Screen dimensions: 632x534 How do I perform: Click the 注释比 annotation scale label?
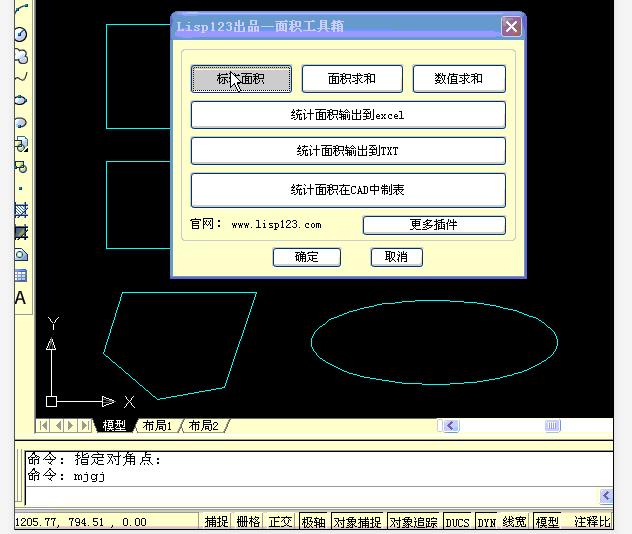(x=592, y=522)
